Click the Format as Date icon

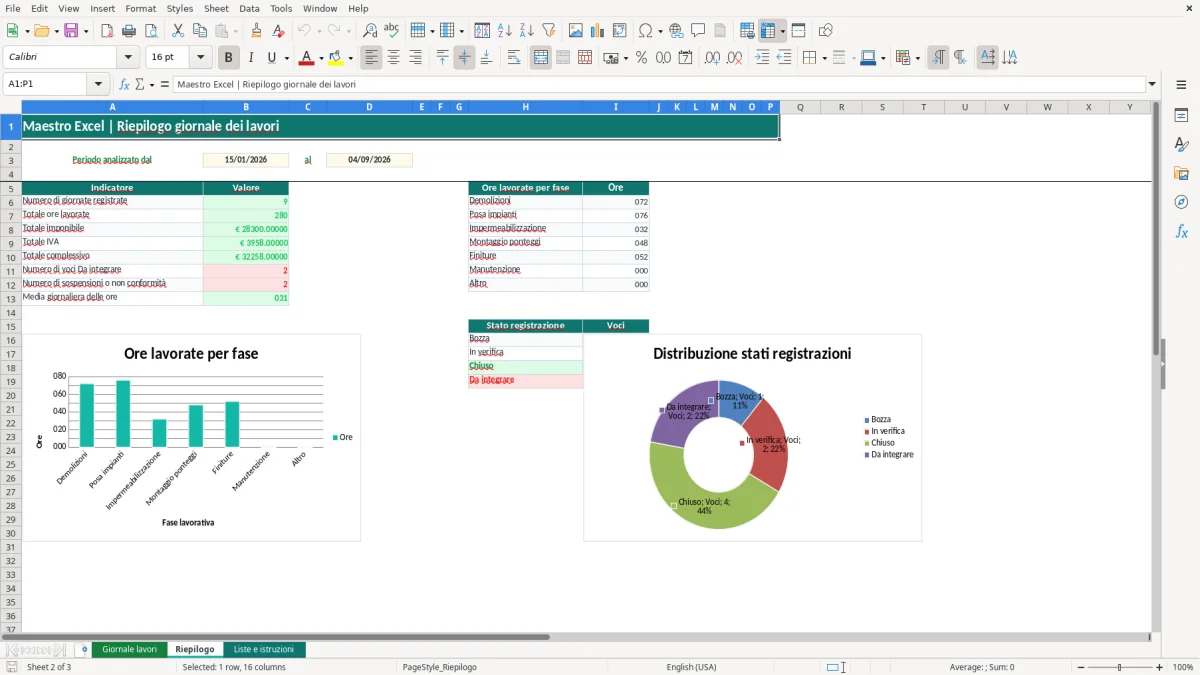[x=685, y=58]
